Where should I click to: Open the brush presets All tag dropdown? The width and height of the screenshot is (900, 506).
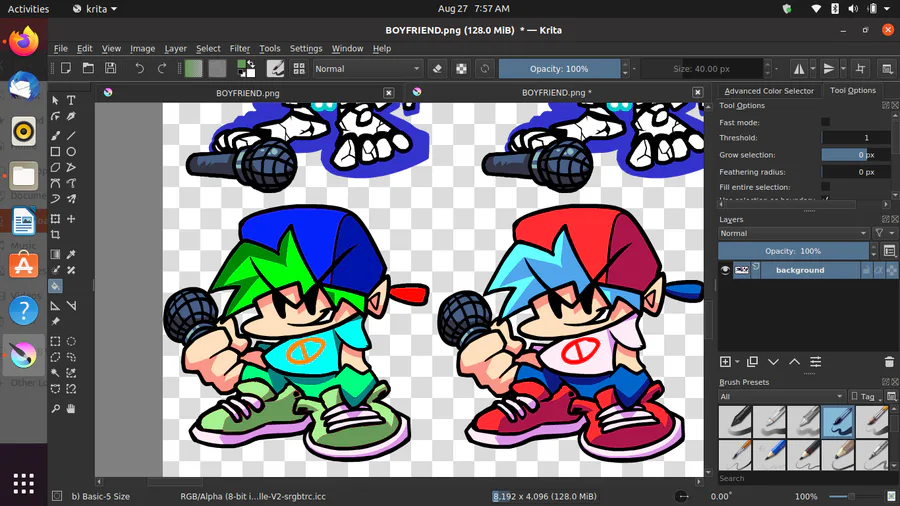(781, 396)
